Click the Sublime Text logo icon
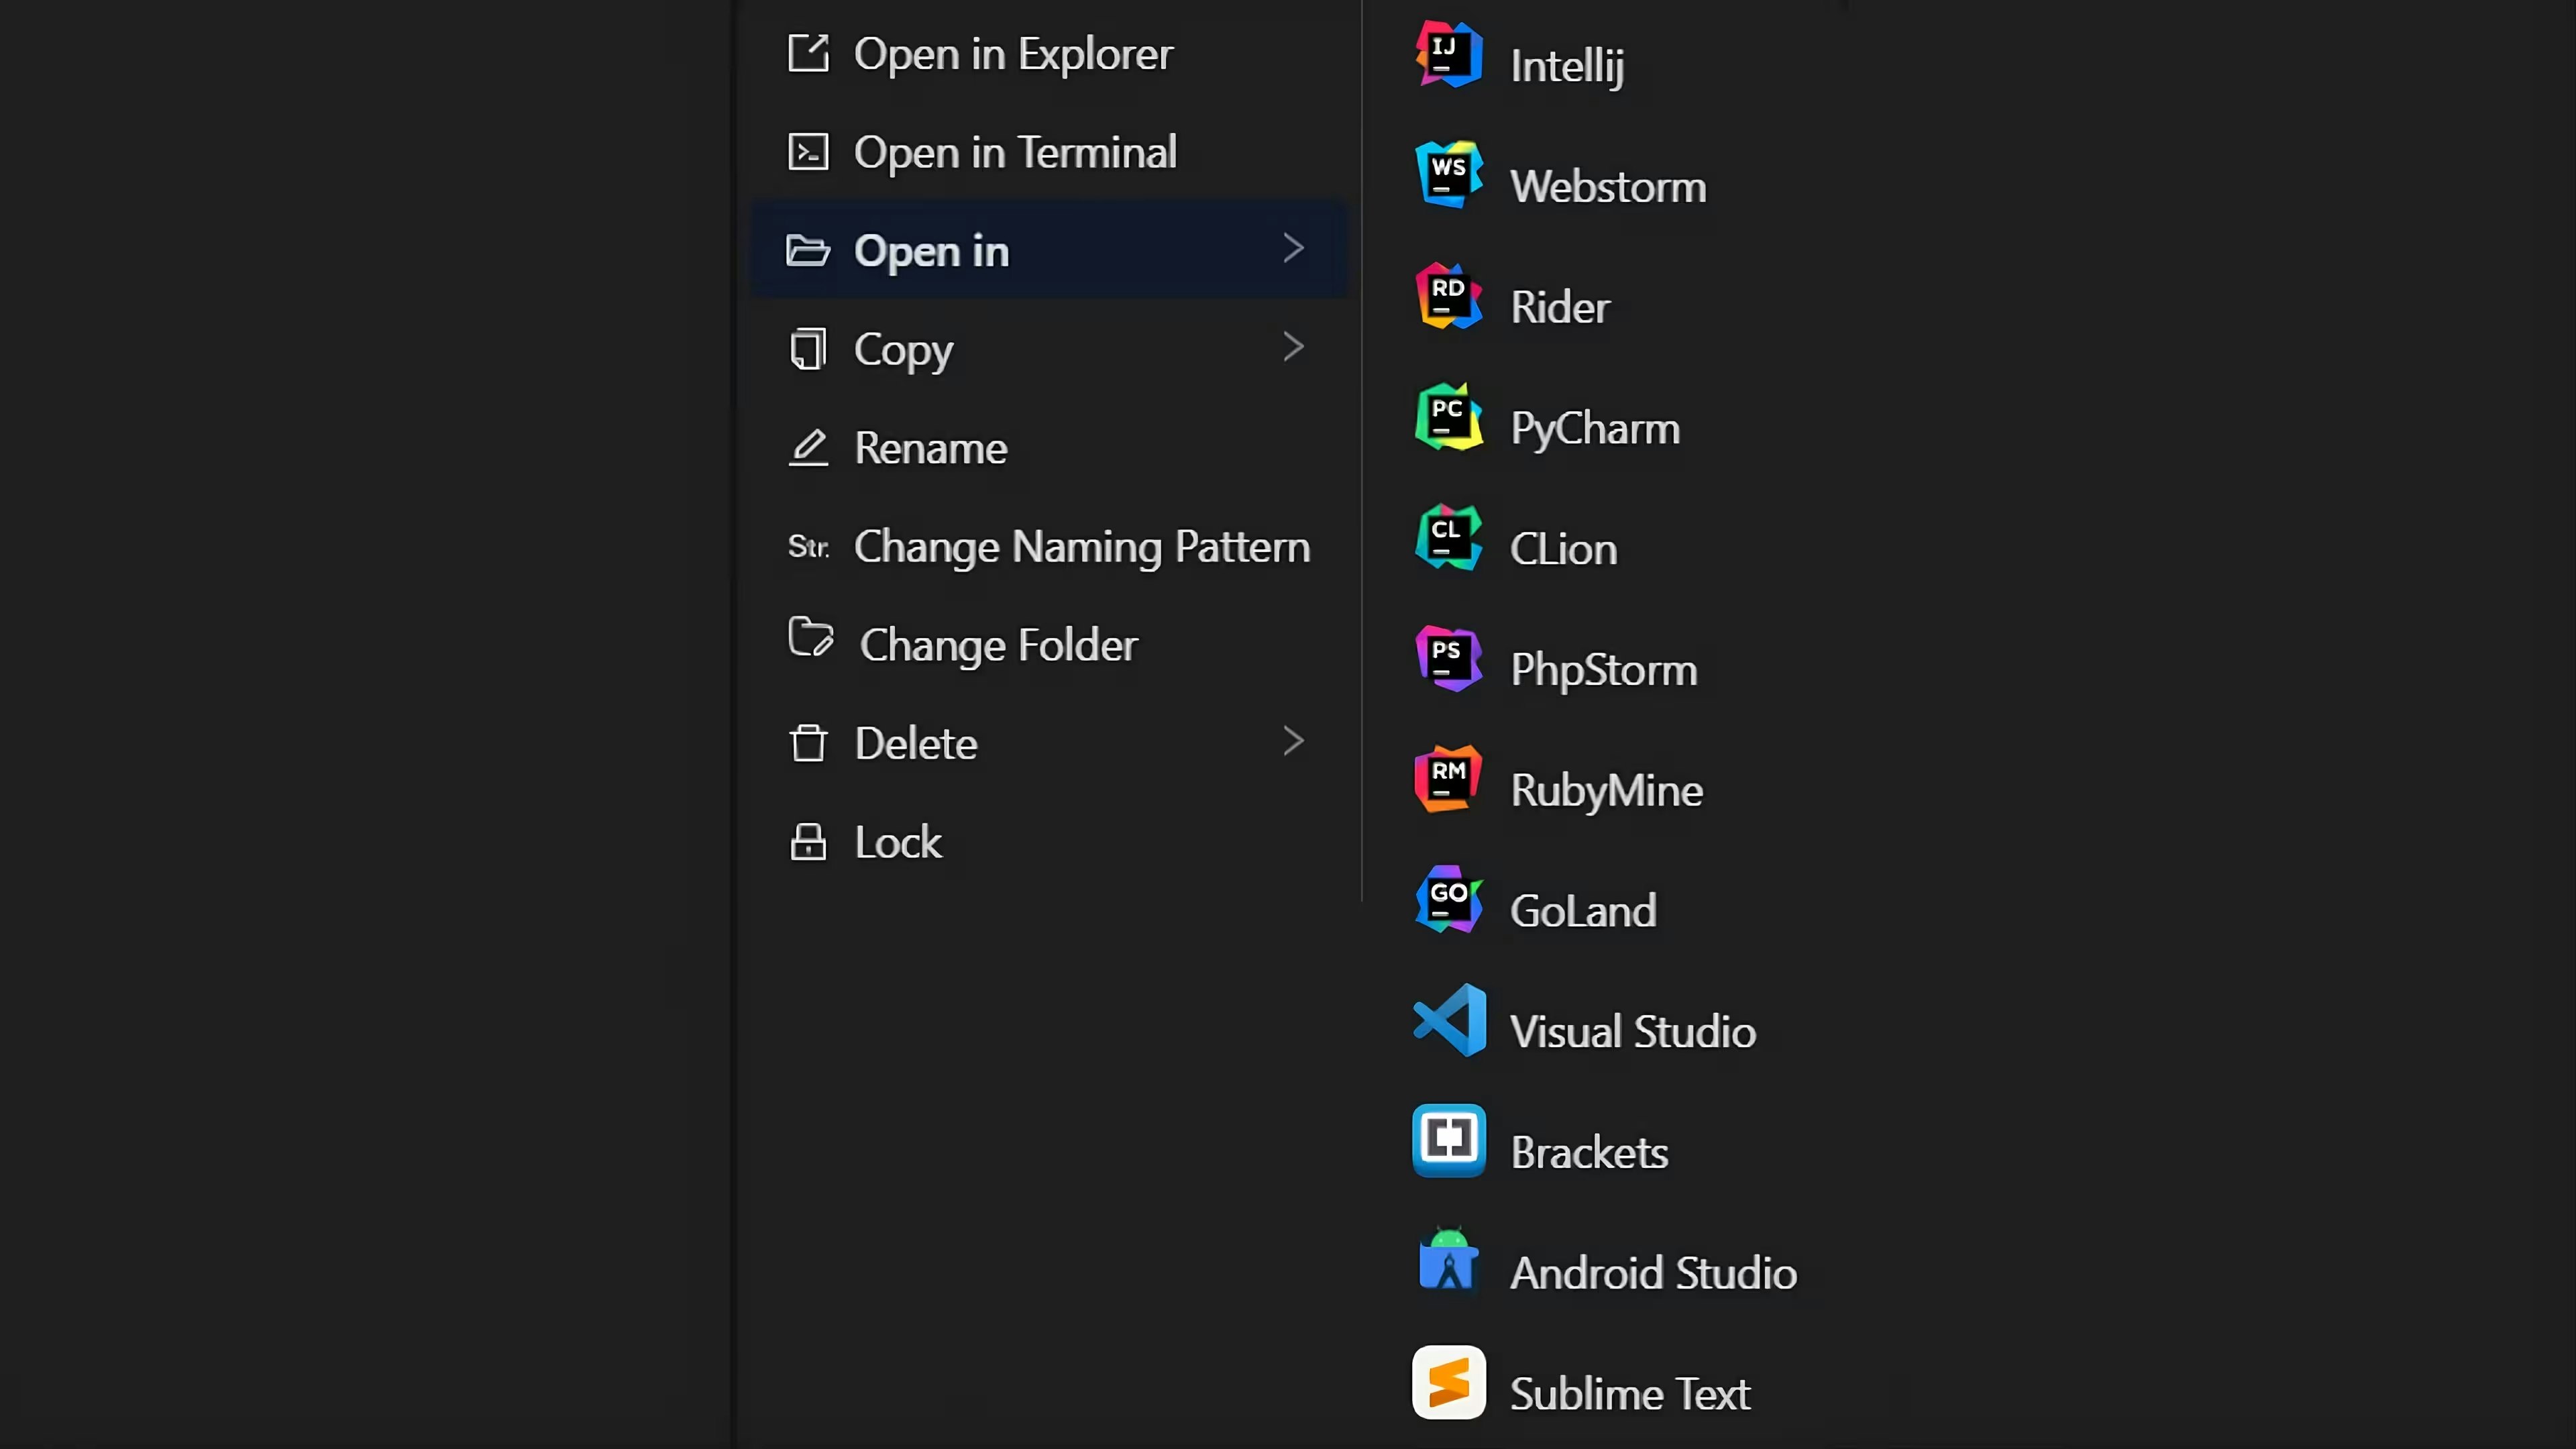This screenshot has height=1449, width=2576. tap(1449, 1383)
